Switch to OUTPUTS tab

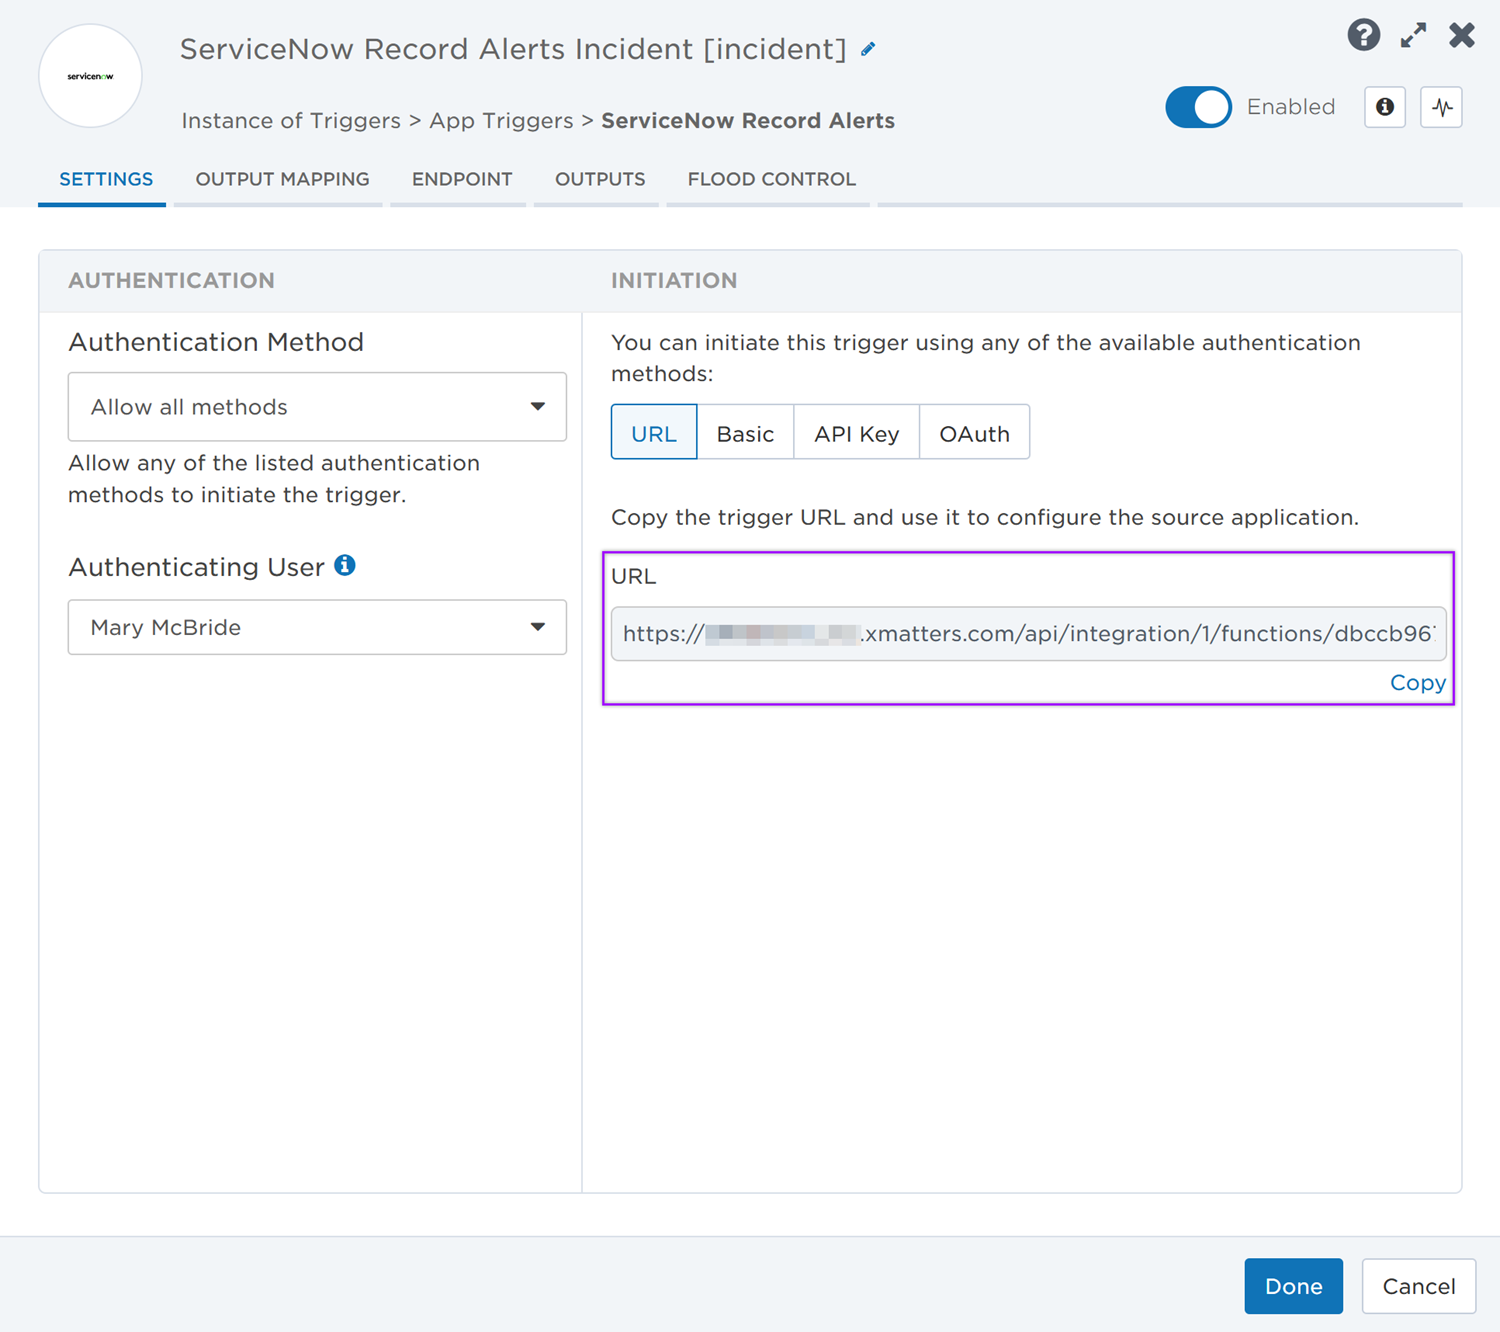[600, 180]
